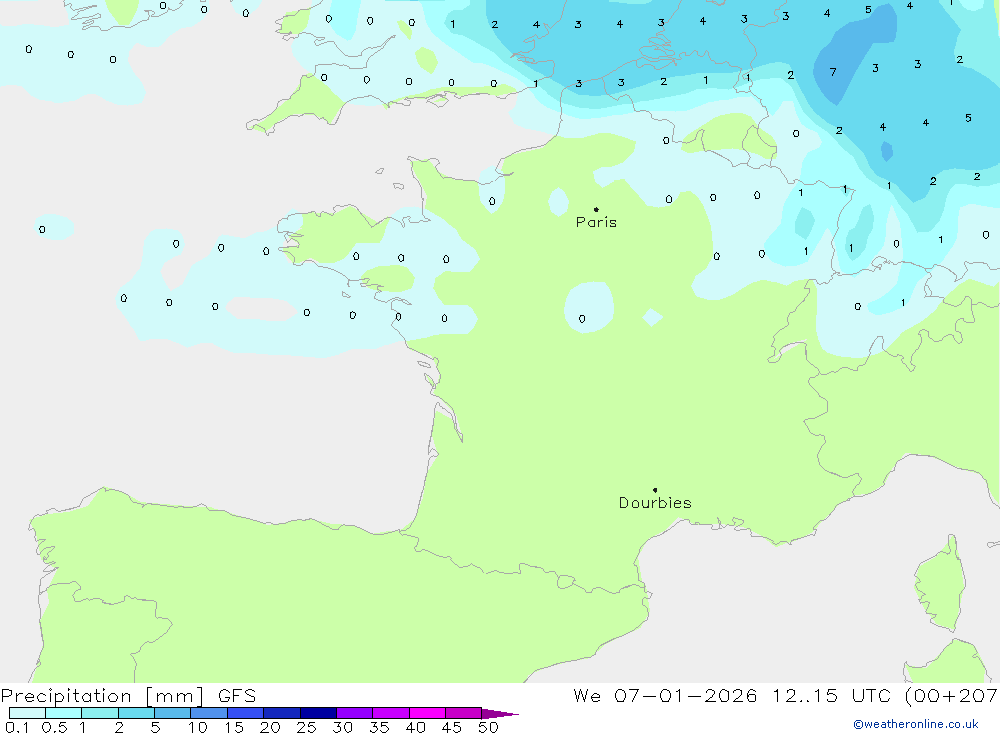Image resolution: width=1000 pixels, height=733 pixels.
Task: Pick the 2–5 mm legend color swatch
Action: pyautogui.click(x=136, y=713)
